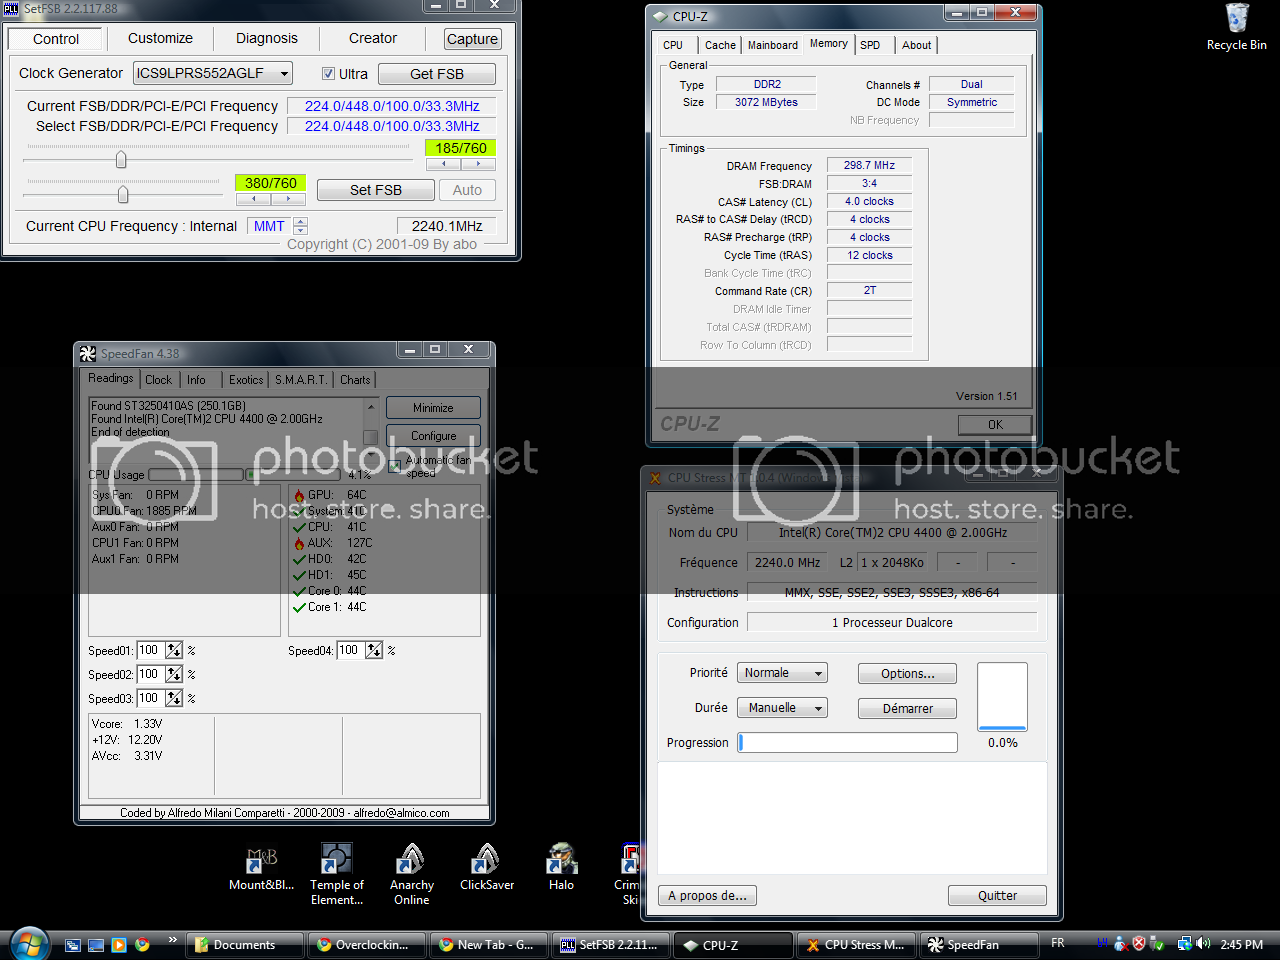1280x960 pixels.
Task: Enable Automatic fan speed checkbox
Action: [x=395, y=466]
